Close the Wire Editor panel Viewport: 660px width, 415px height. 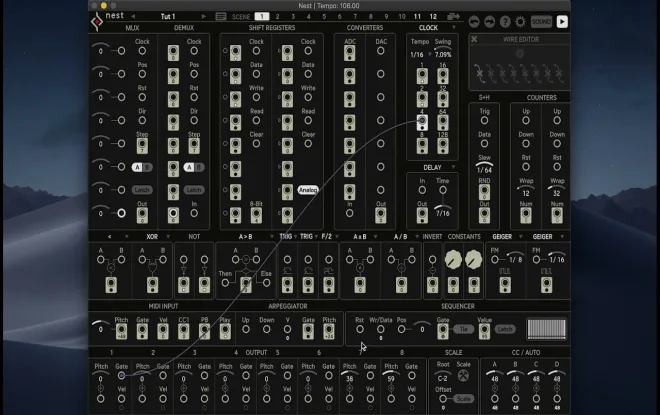click(x=474, y=39)
